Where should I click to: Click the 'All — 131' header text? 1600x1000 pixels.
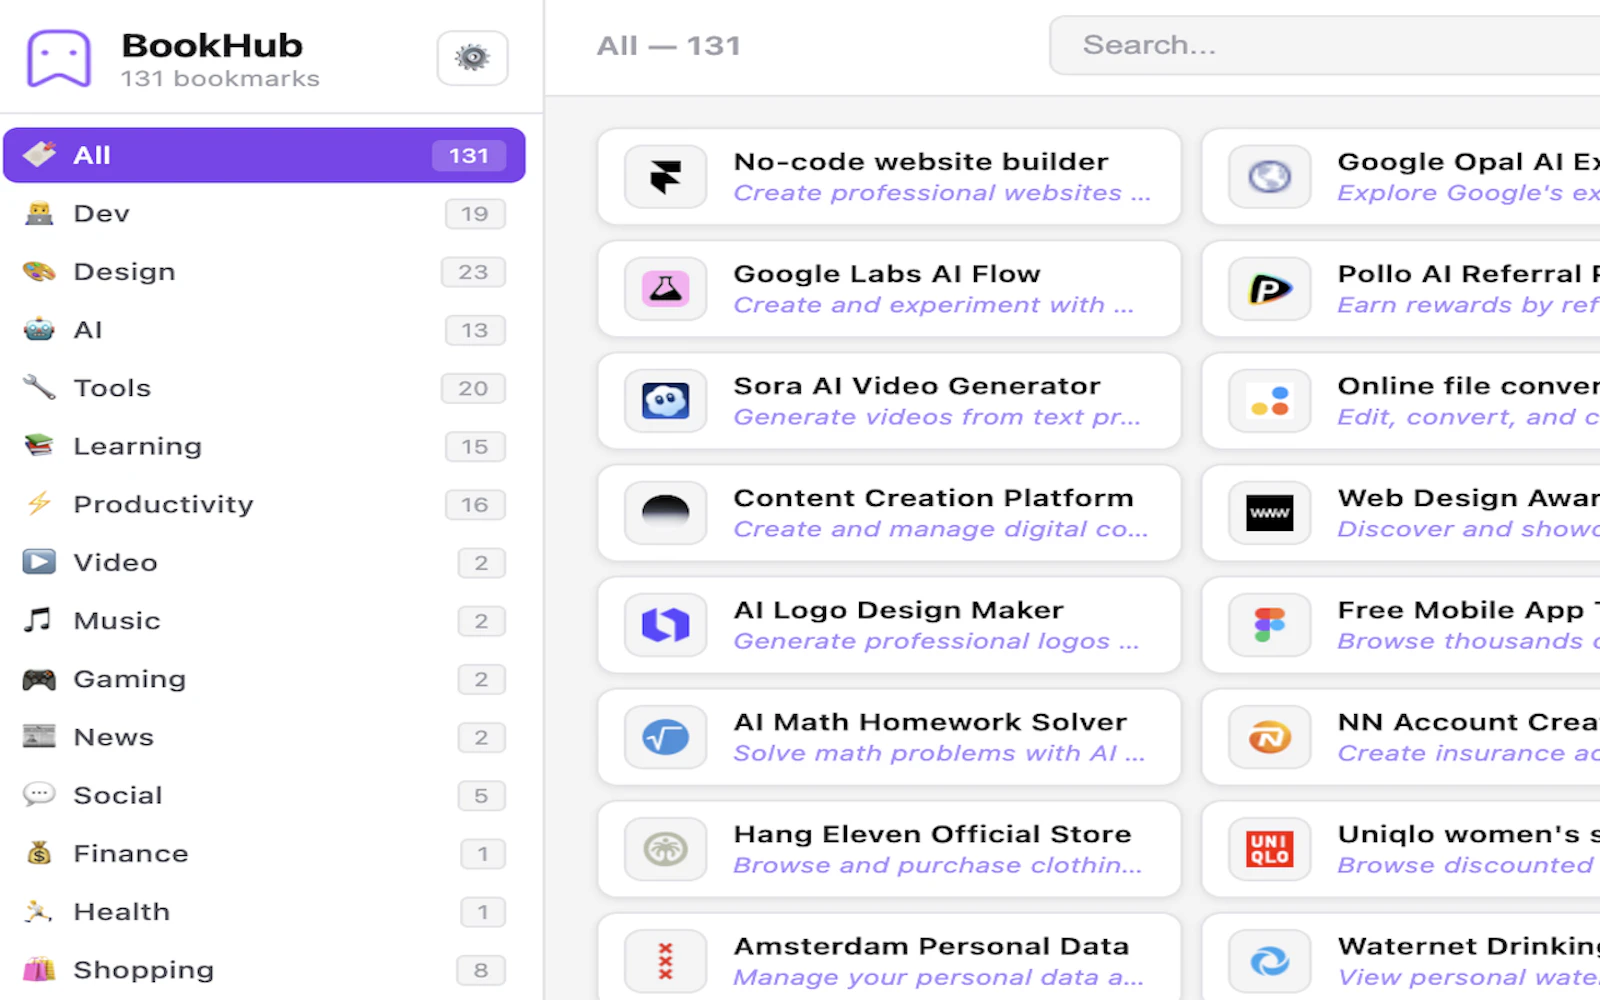point(669,46)
